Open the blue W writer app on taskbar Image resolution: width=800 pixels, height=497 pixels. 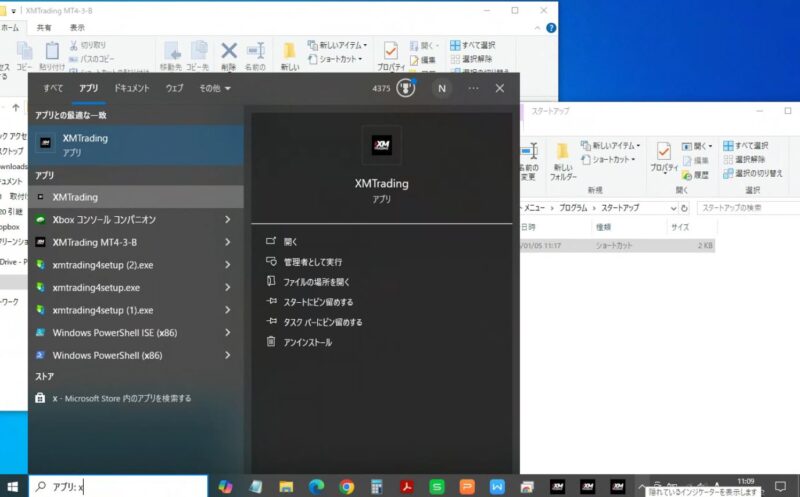coord(497,487)
